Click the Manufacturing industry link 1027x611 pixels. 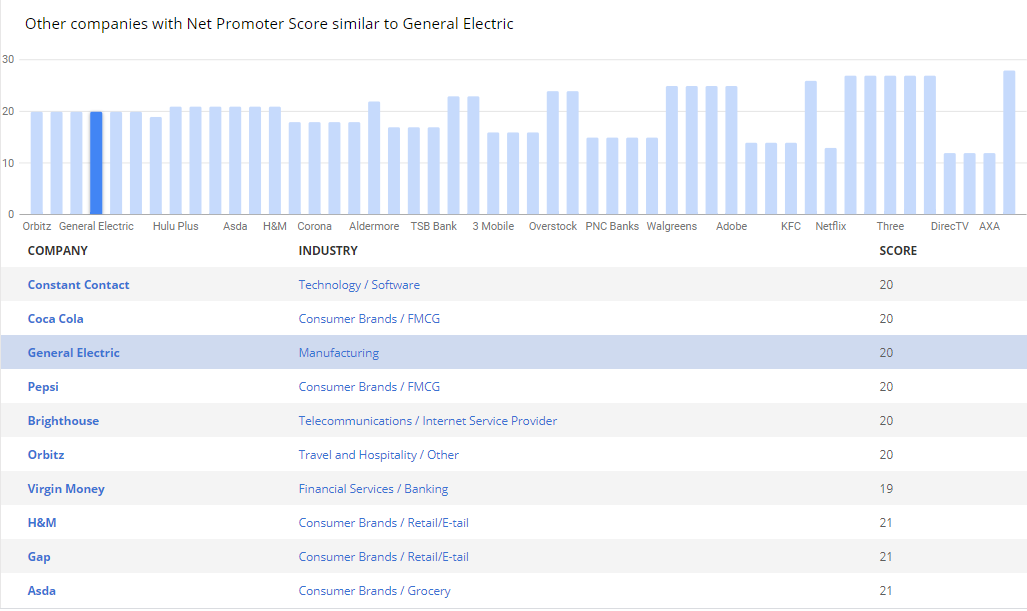point(338,353)
